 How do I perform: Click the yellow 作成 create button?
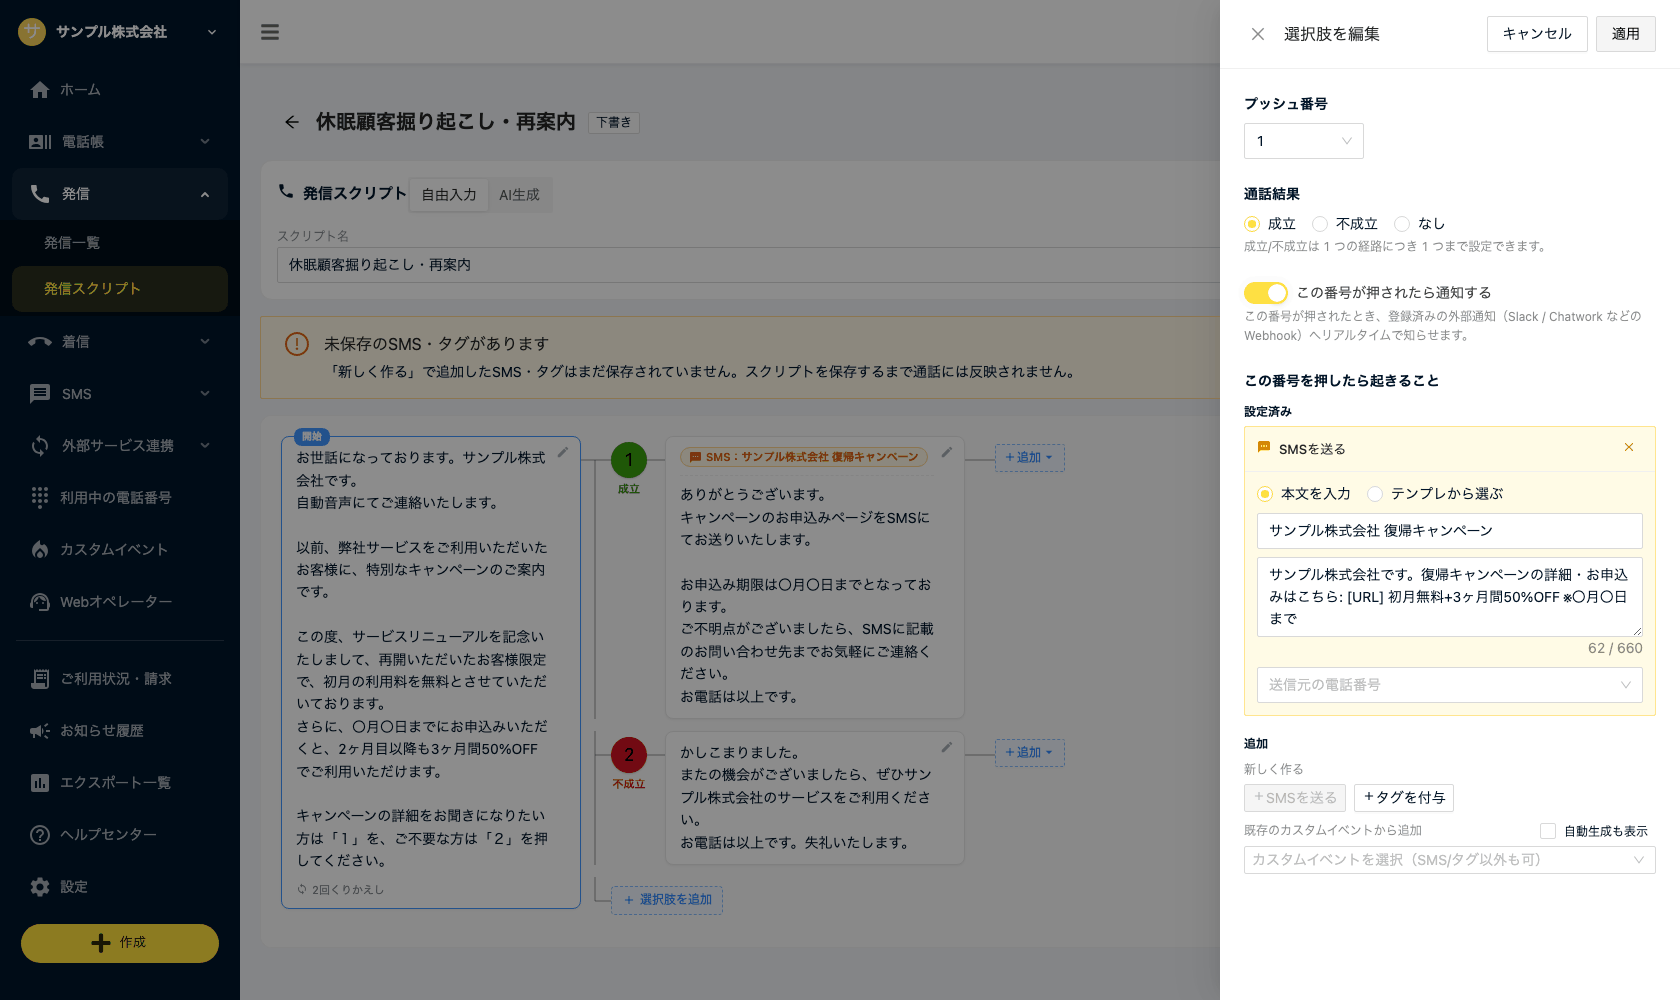pos(120,943)
